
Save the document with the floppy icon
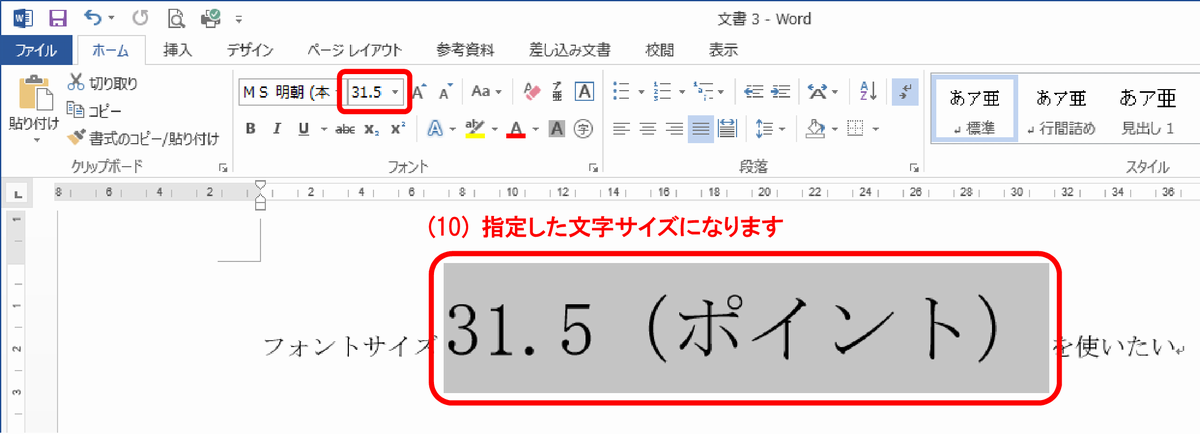[58, 18]
